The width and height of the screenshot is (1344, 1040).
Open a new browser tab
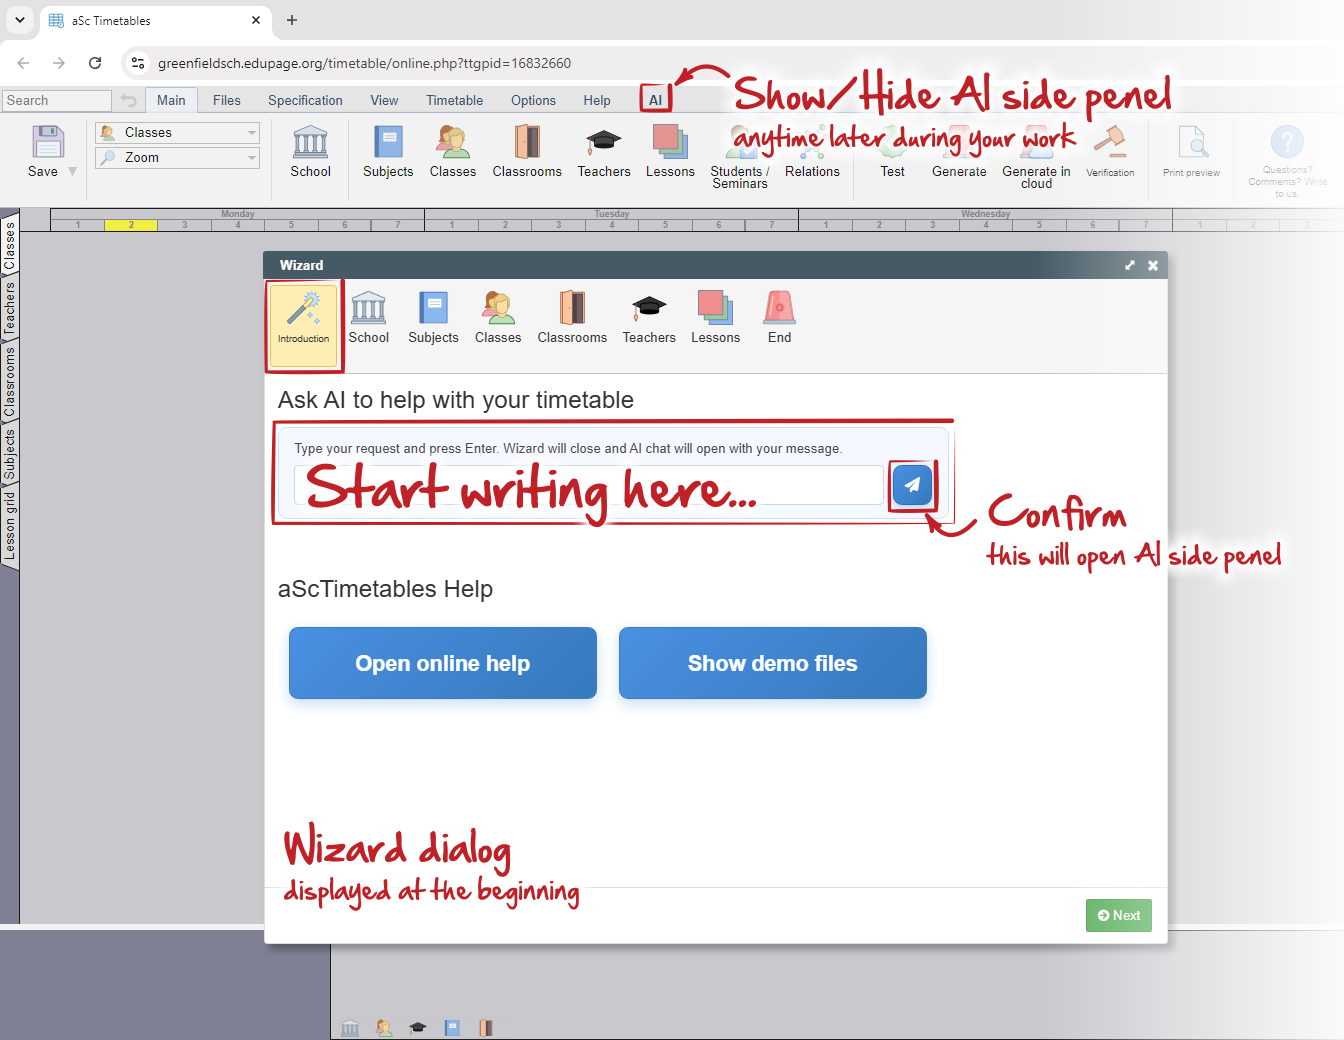click(292, 20)
